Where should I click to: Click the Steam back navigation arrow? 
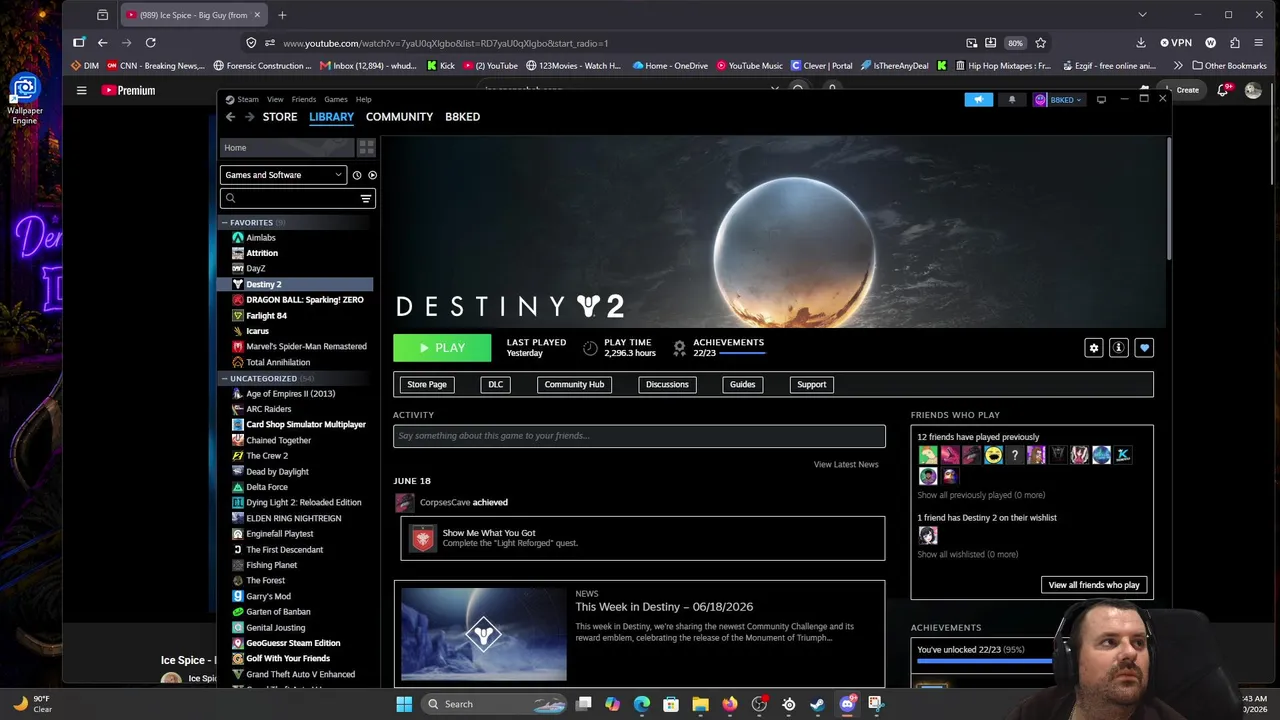coord(230,117)
